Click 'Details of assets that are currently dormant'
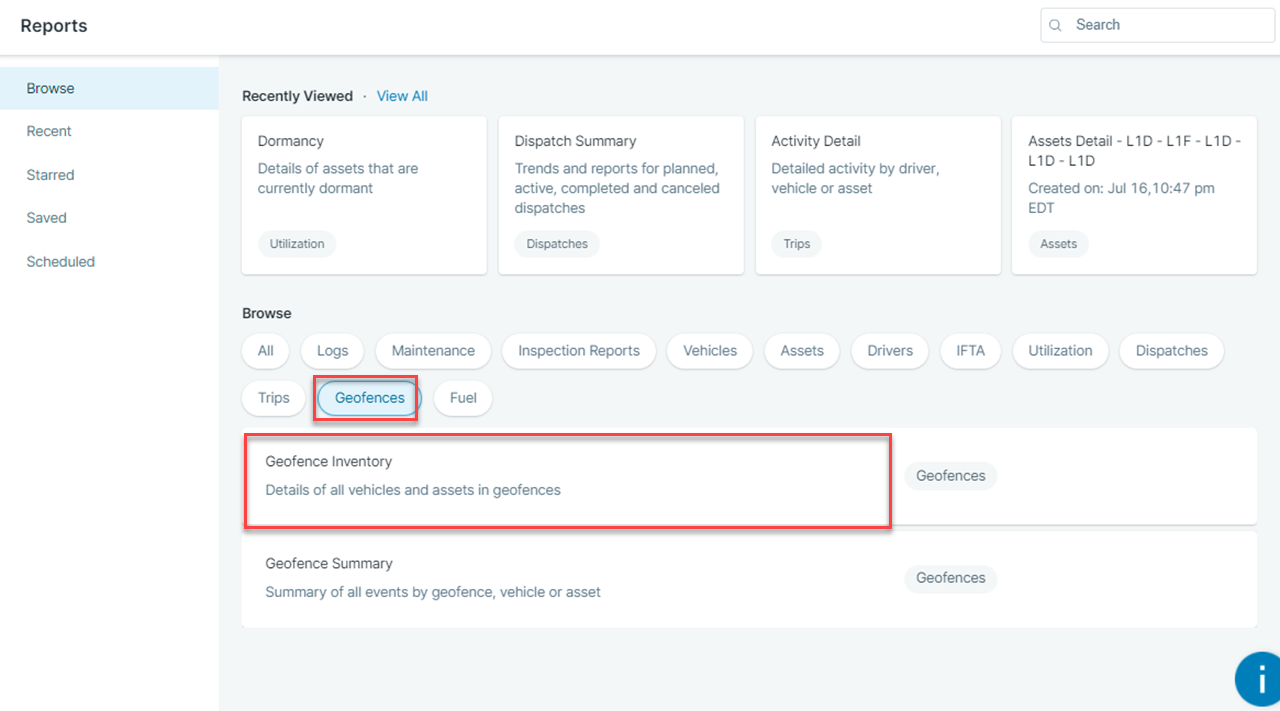 pyautogui.click(x=338, y=178)
